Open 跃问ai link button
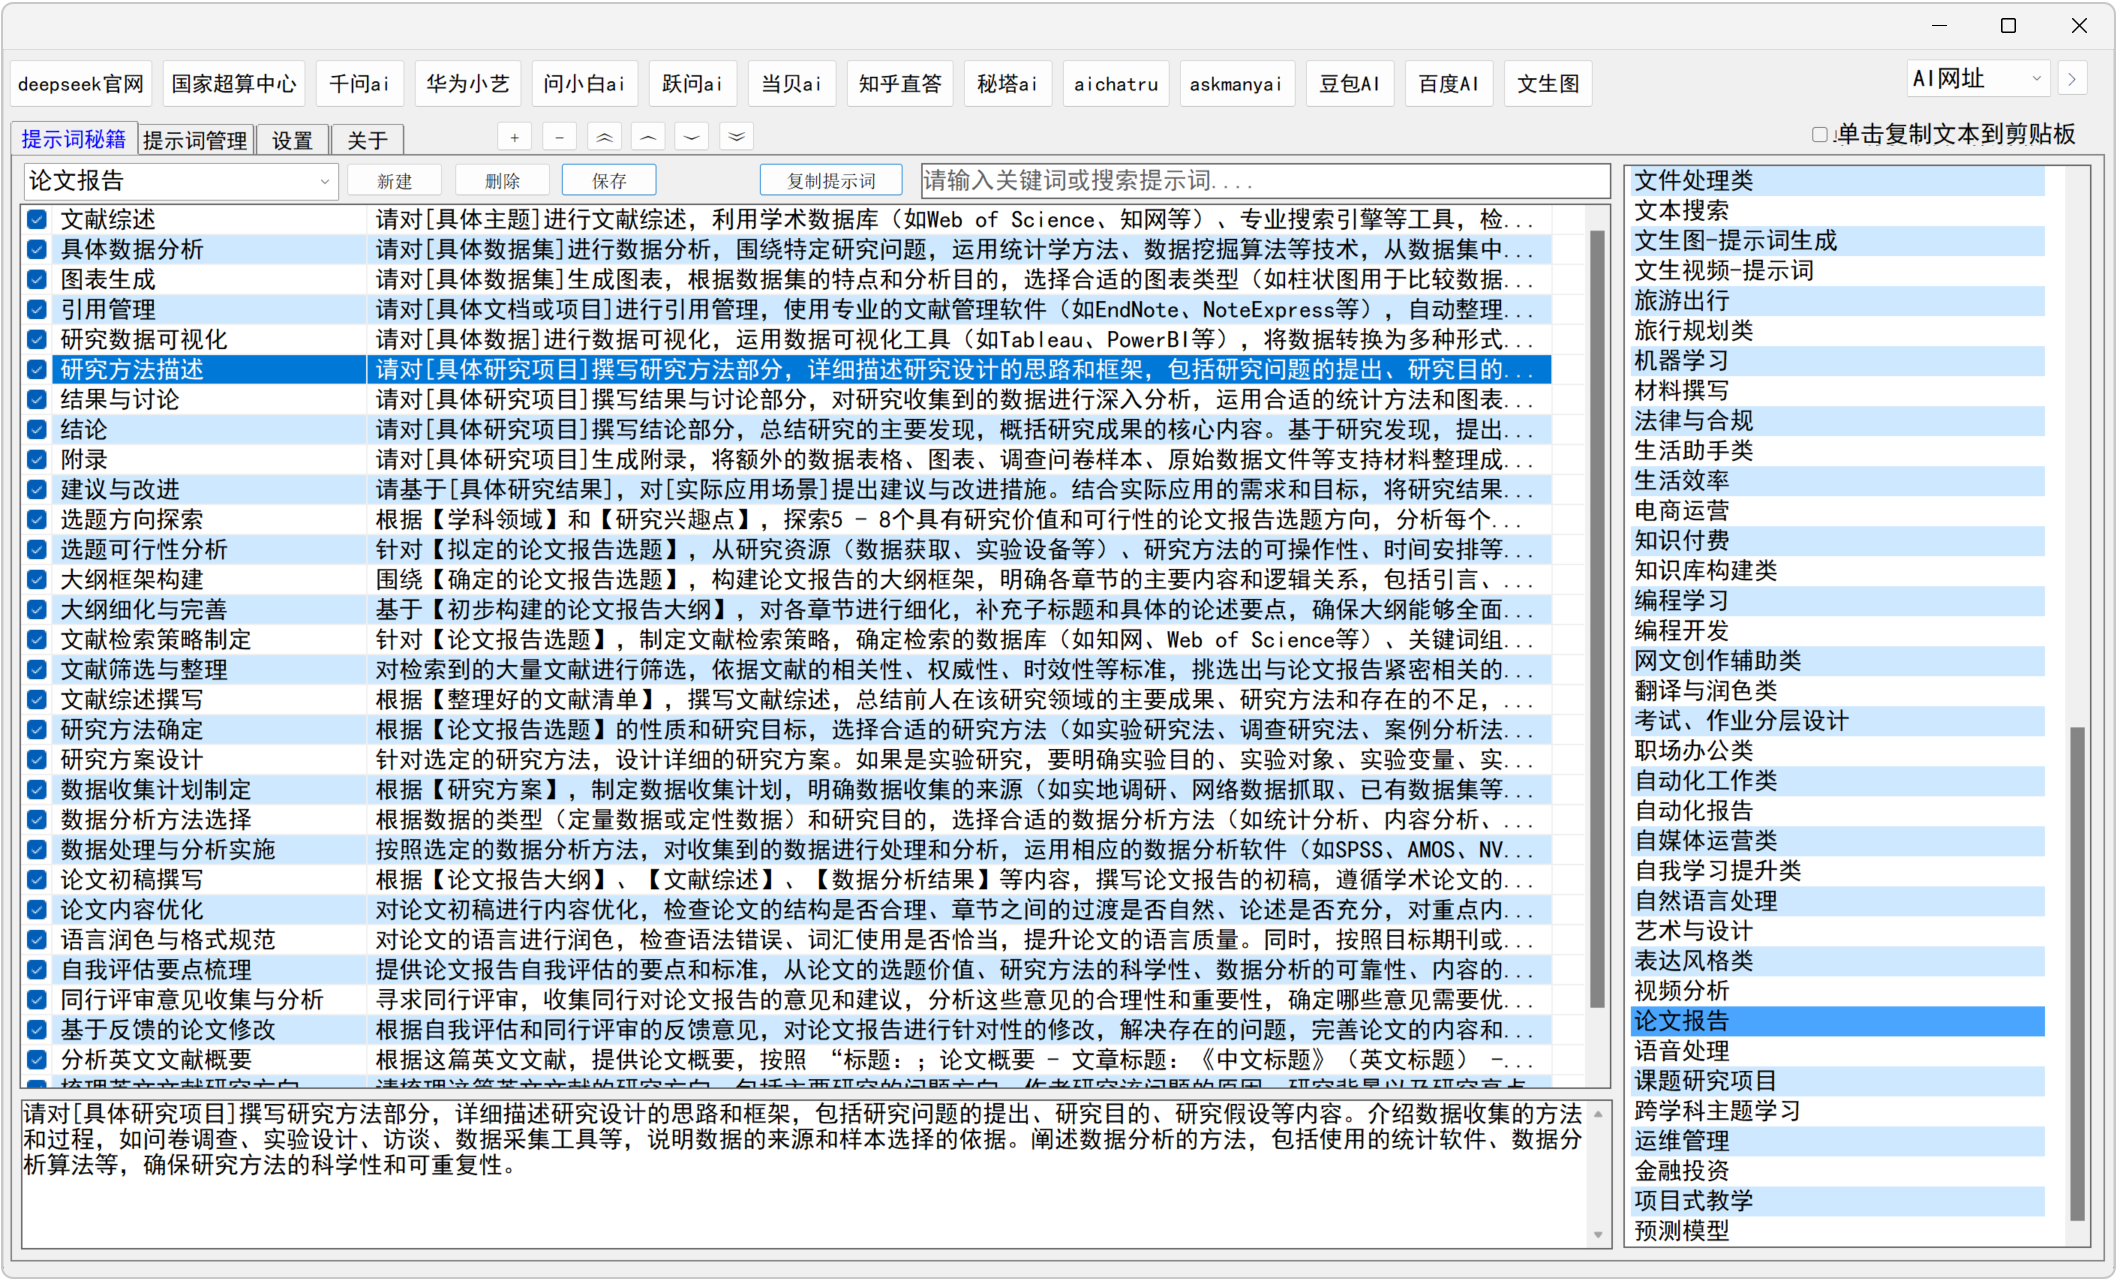 click(x=692, y=84)
